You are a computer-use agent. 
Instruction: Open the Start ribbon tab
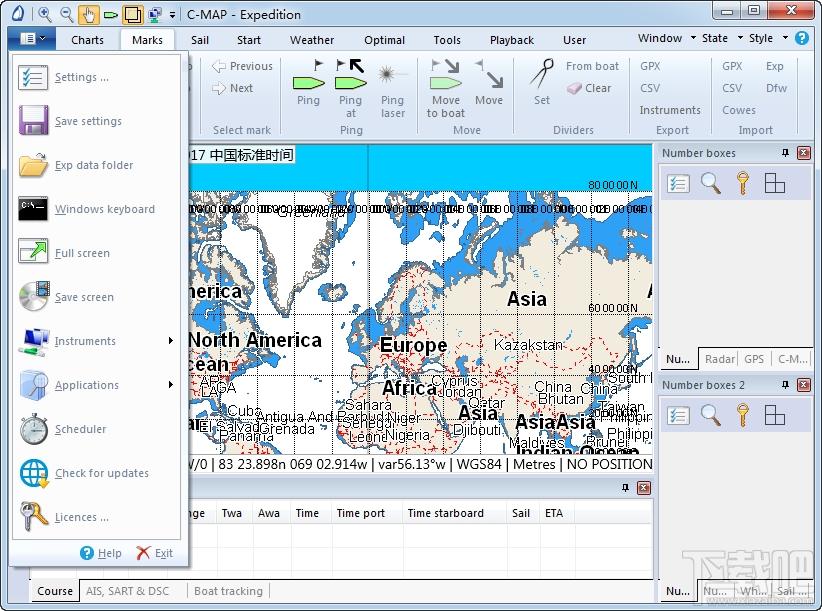[248, 40]
